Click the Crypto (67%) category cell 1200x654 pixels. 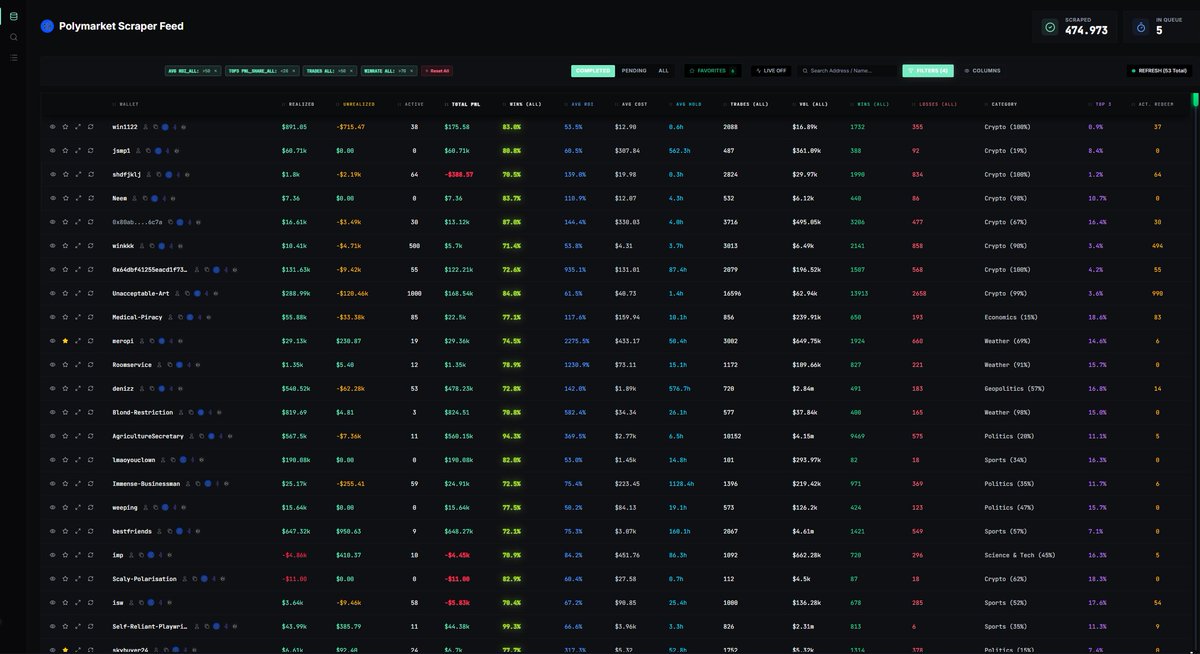(x=1006, y=222)
